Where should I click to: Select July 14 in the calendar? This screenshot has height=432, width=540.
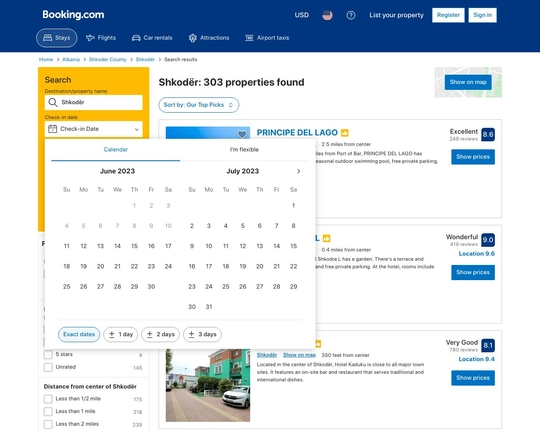tap(277, 246)
